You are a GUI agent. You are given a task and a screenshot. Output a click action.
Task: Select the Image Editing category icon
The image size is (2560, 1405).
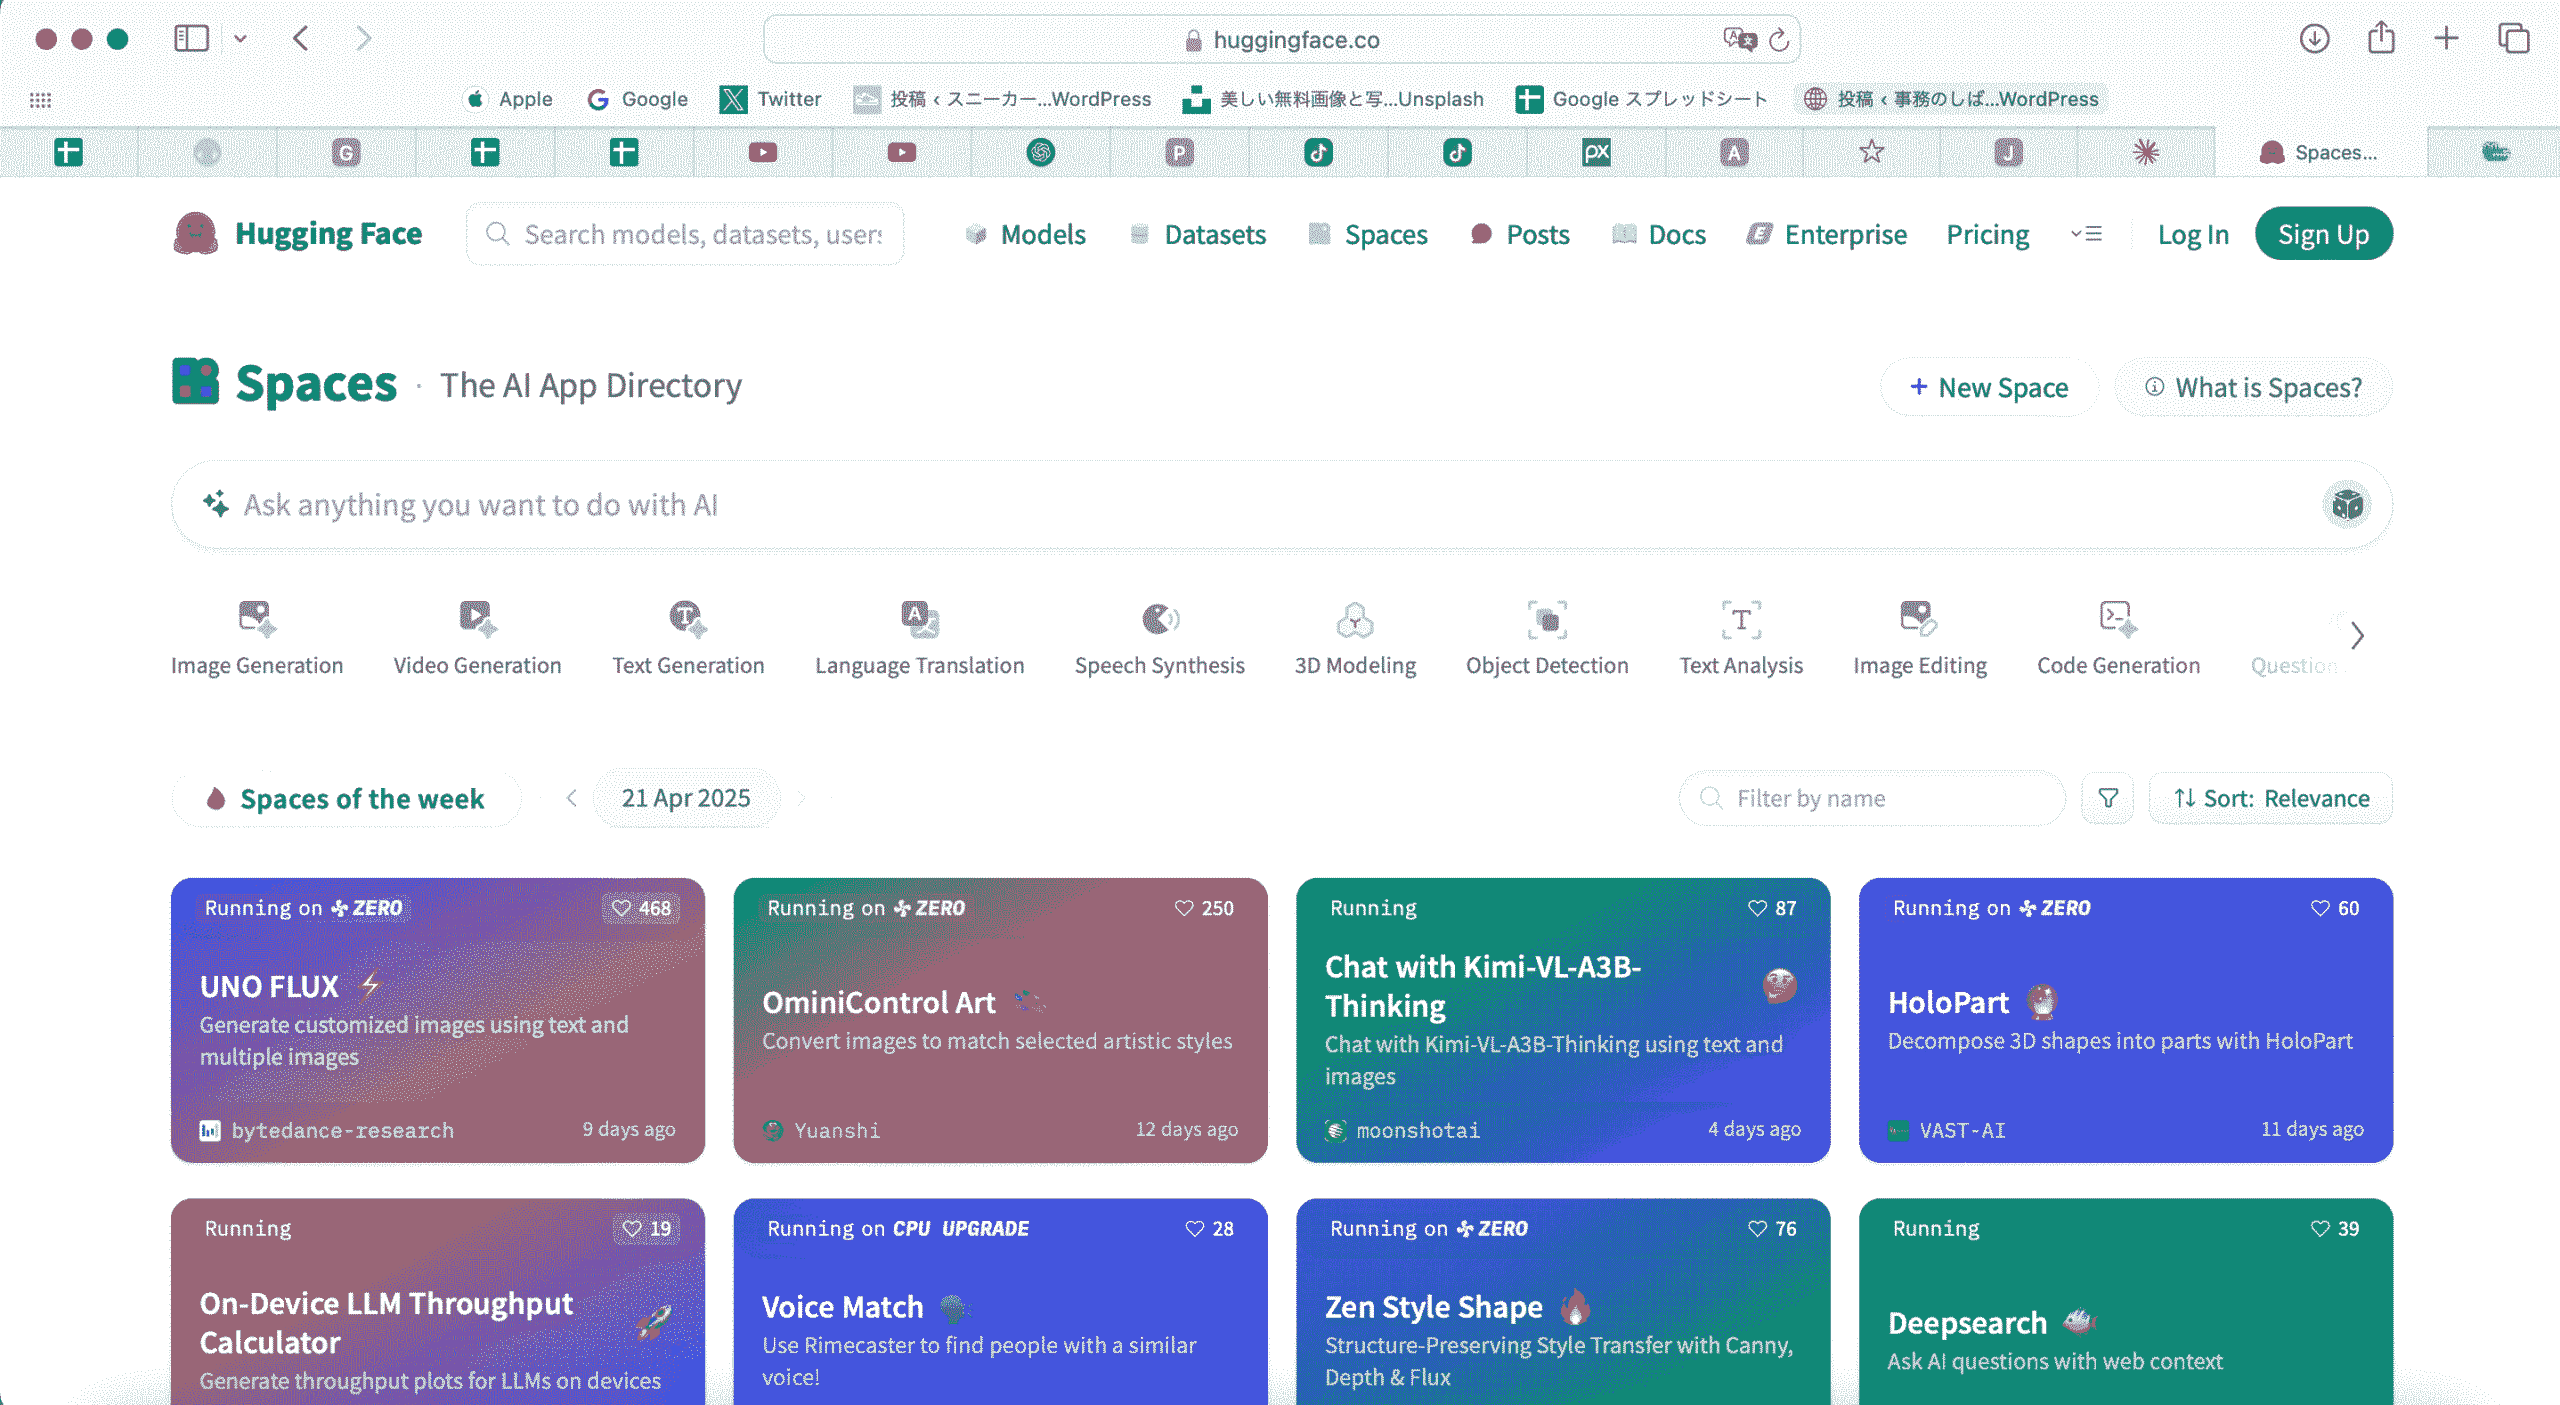click(x=1919, y=620)
